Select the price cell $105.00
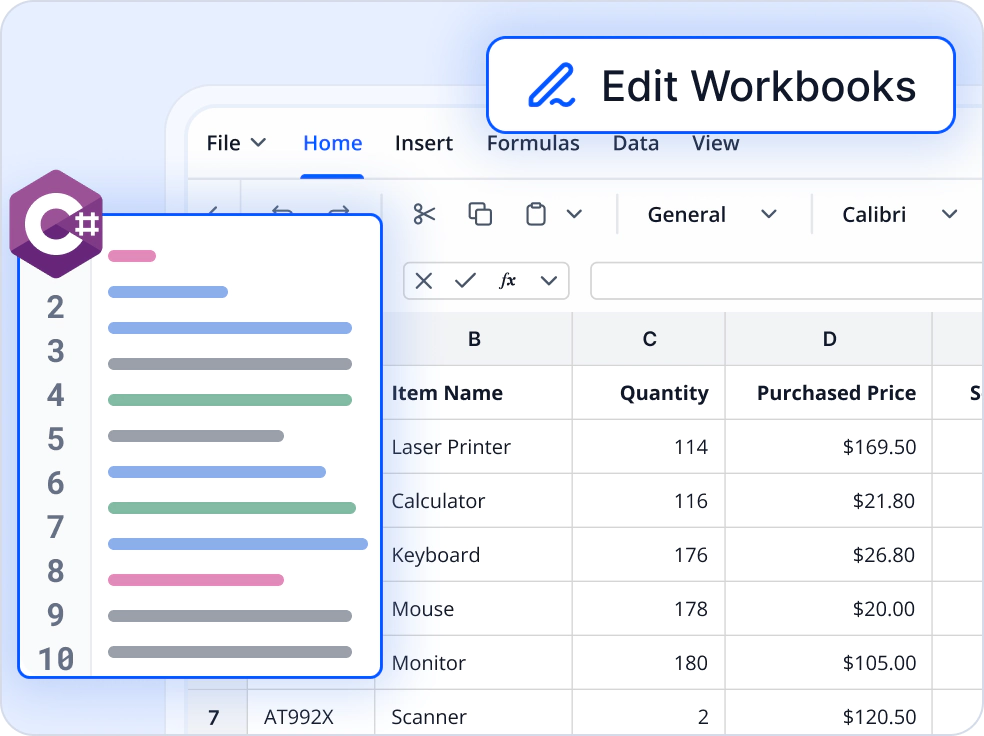 [x=829, y=663]
